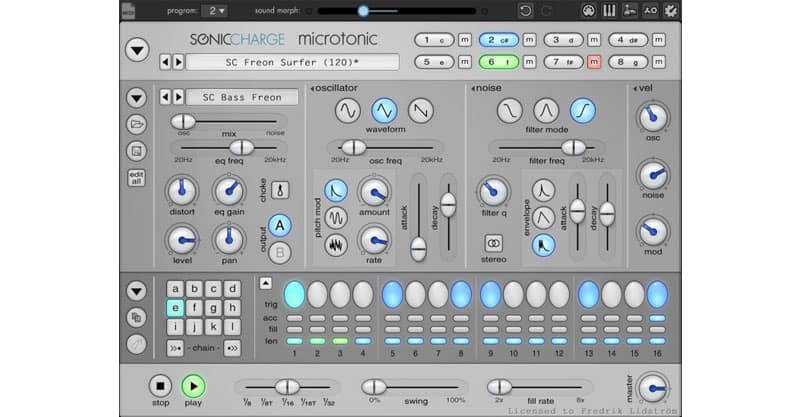This screenshot has width=800, height=417.
Task: Select the triangle oscillator waveform
Action: pyautogui.click(x=384, y=110)
